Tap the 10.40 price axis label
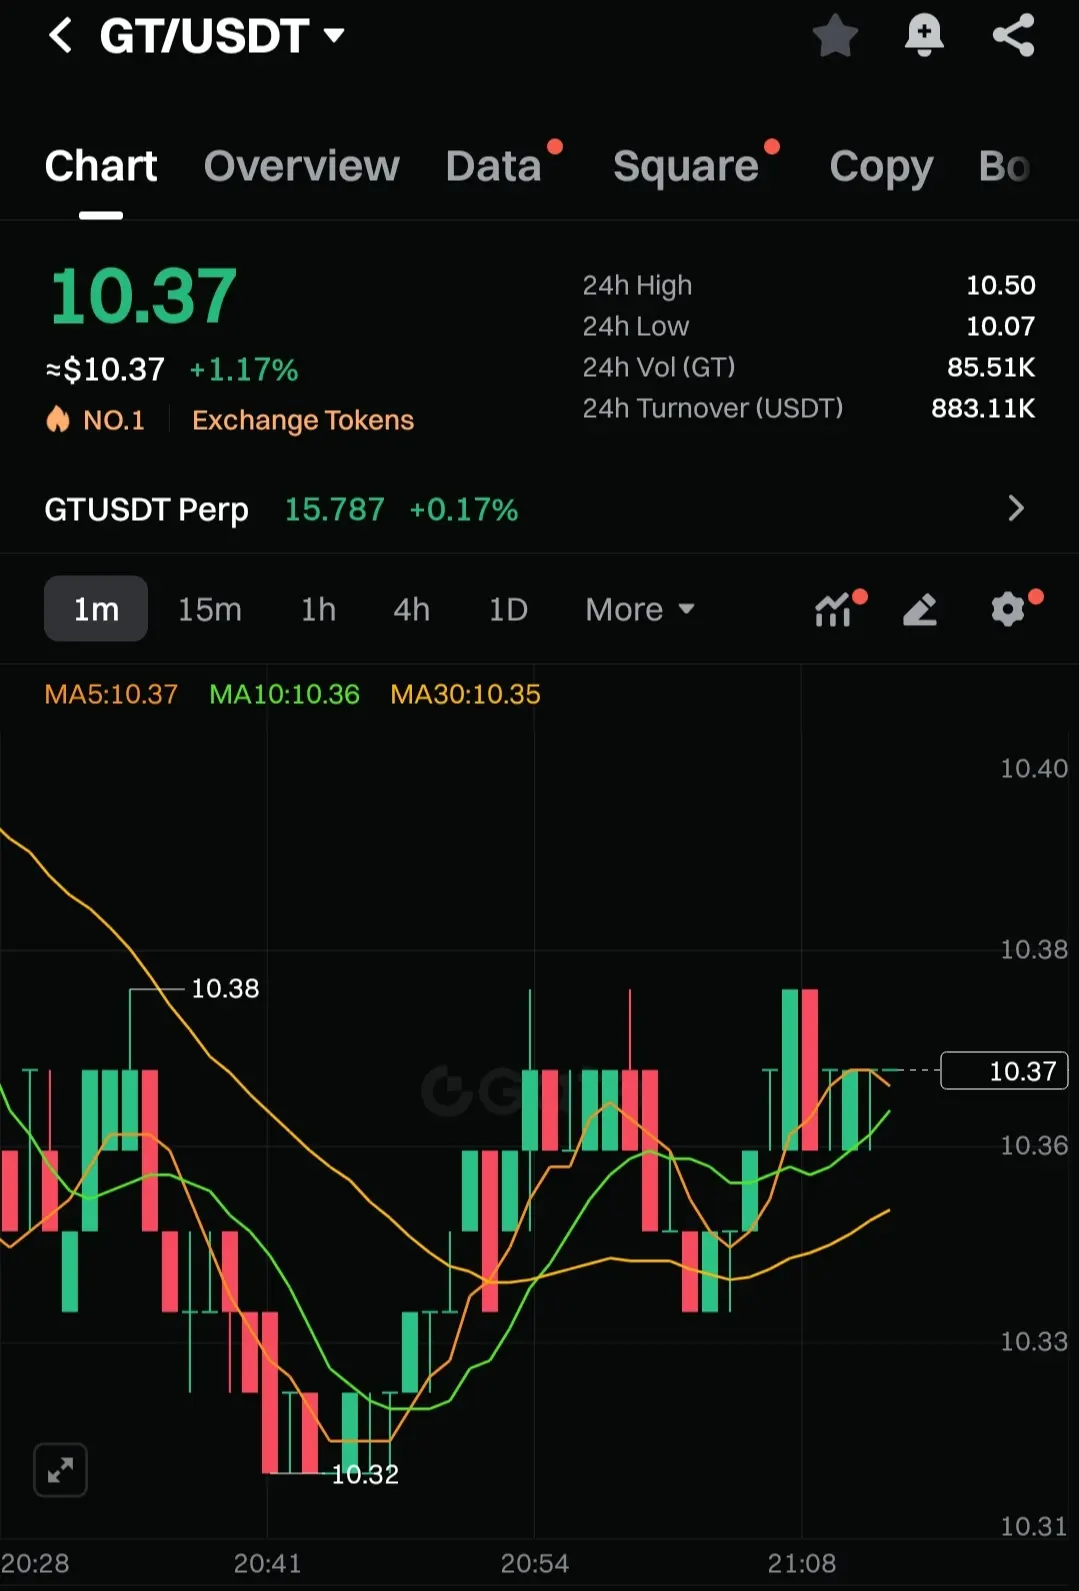The image size is (1079, 1591). pos(1034,768)
